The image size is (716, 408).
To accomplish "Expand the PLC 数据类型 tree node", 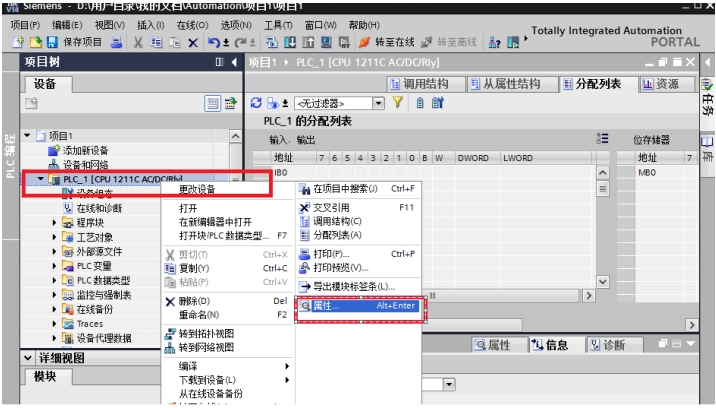I will pos(54,280).
